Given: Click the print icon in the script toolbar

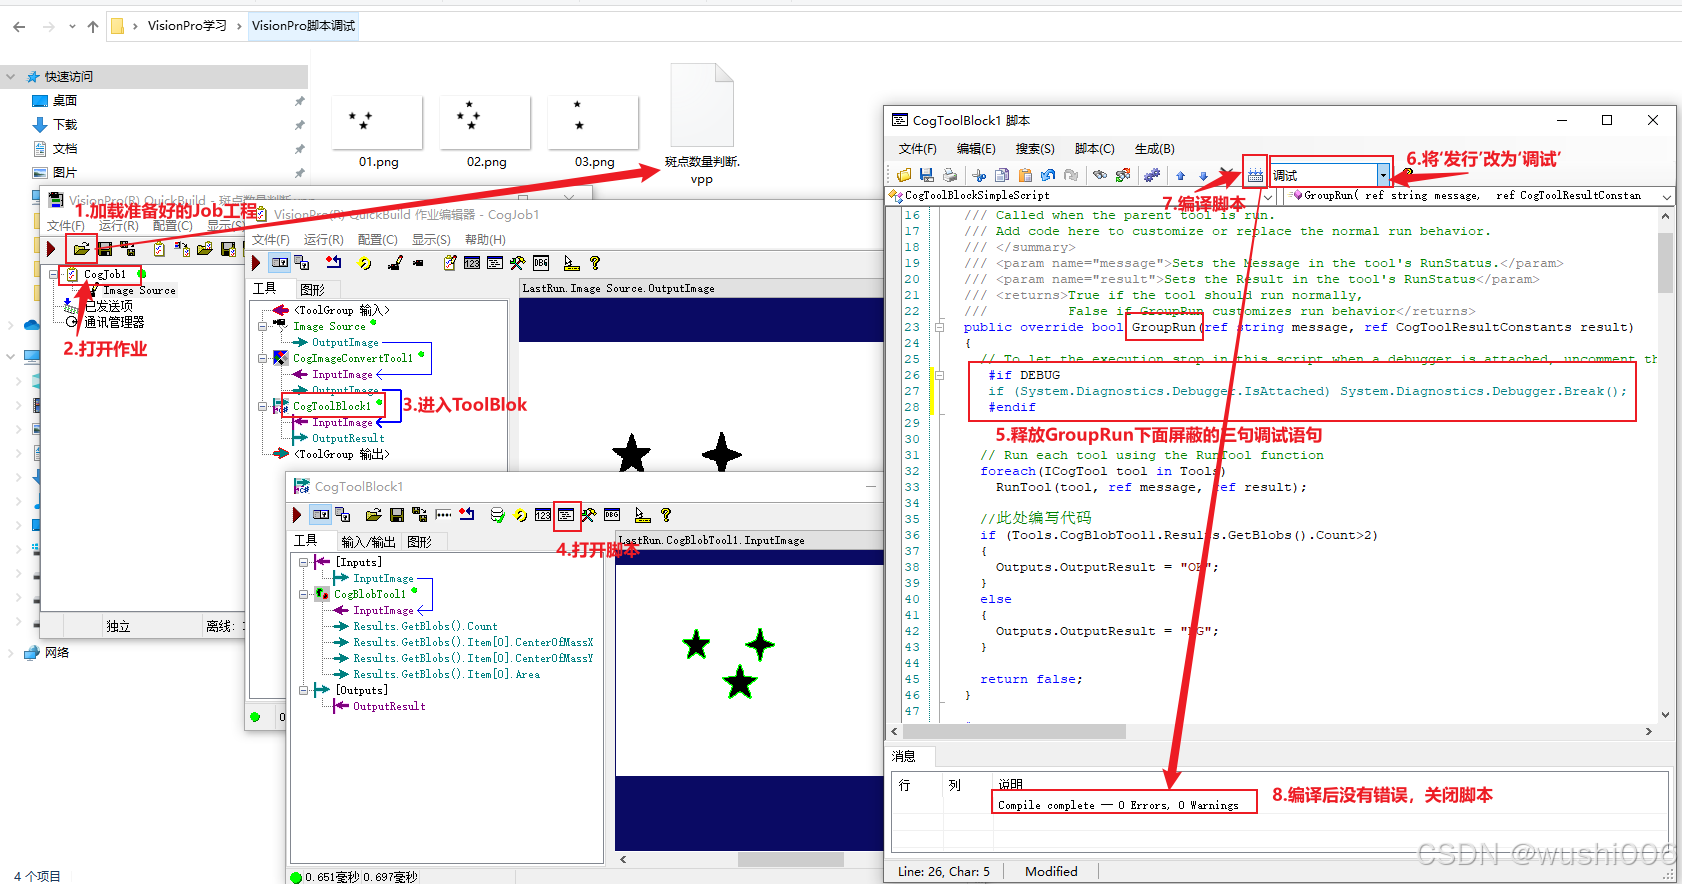Looking at the screenshot, I should (x=950, y=175).
